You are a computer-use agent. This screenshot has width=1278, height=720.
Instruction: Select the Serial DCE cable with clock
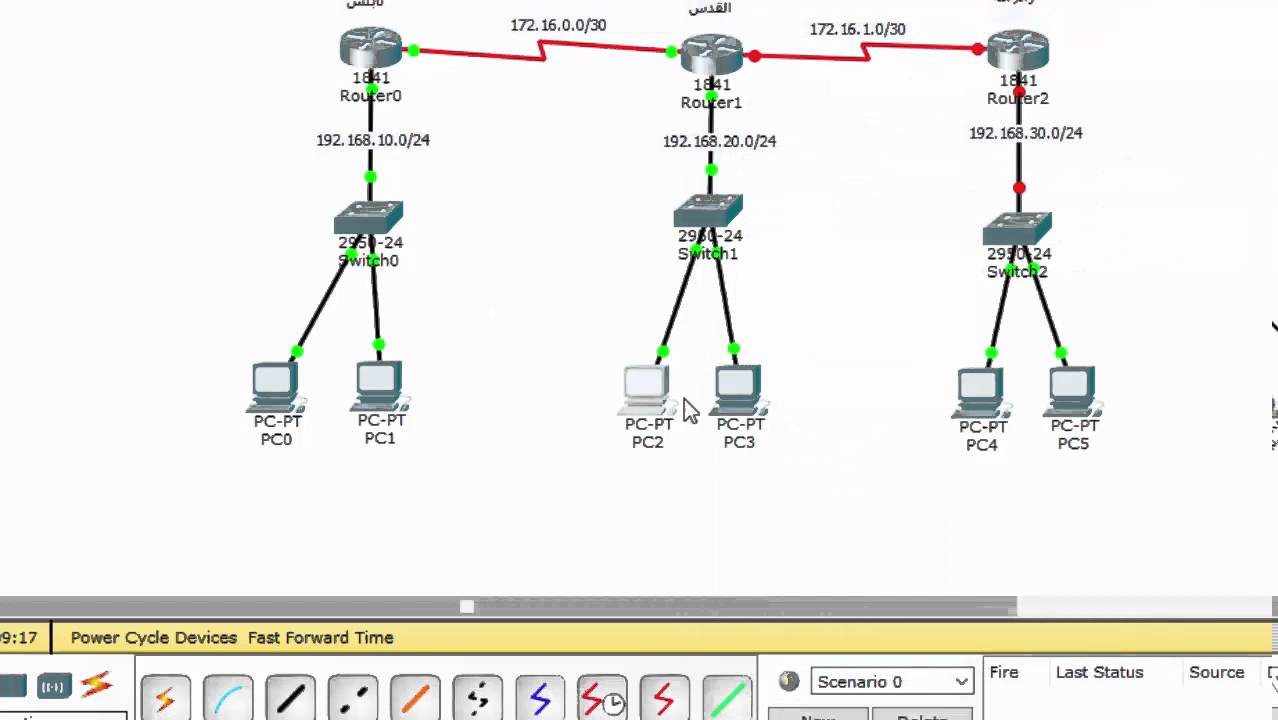(x=602, y=697)
